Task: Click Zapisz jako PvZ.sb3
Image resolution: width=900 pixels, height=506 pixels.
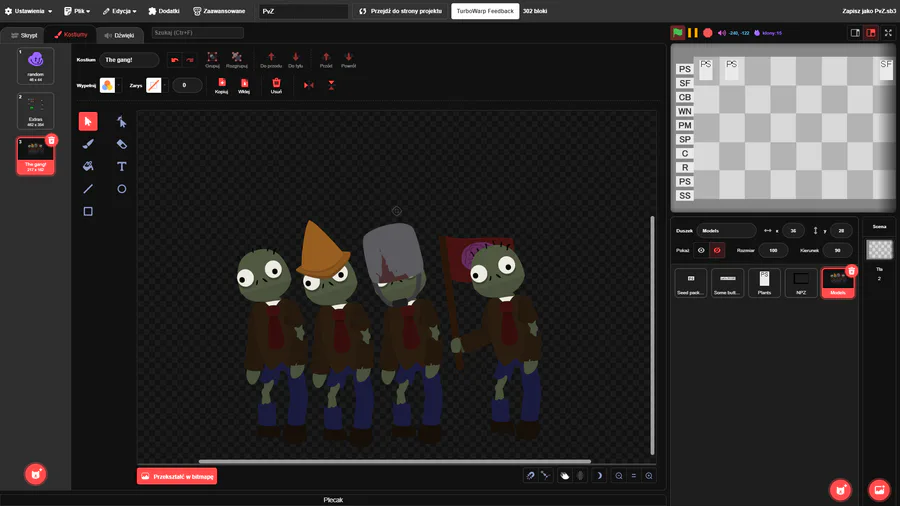Action: click(869, 11)
